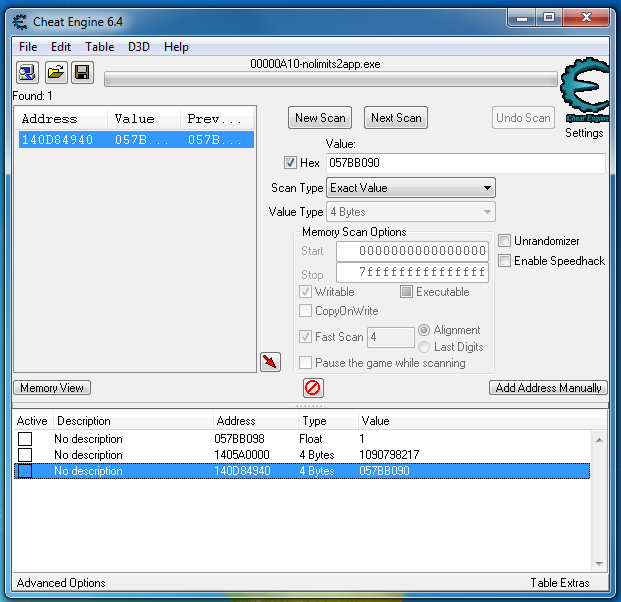The image size is (621, 602).
Task: Click the Start address field
Action: (x=412, y=251)
